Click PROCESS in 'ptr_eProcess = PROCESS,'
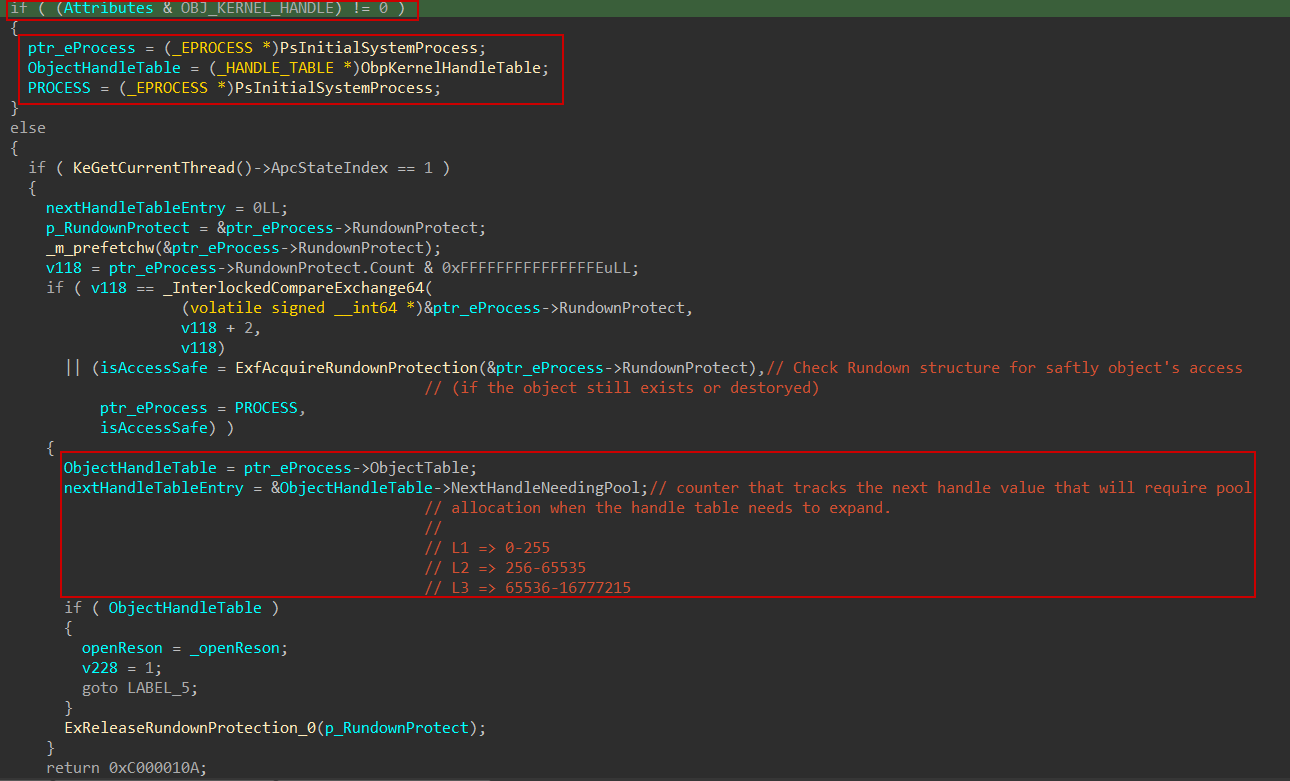Image resolution: width=1290 pixels, height=781 pixels. click(266, 408)
